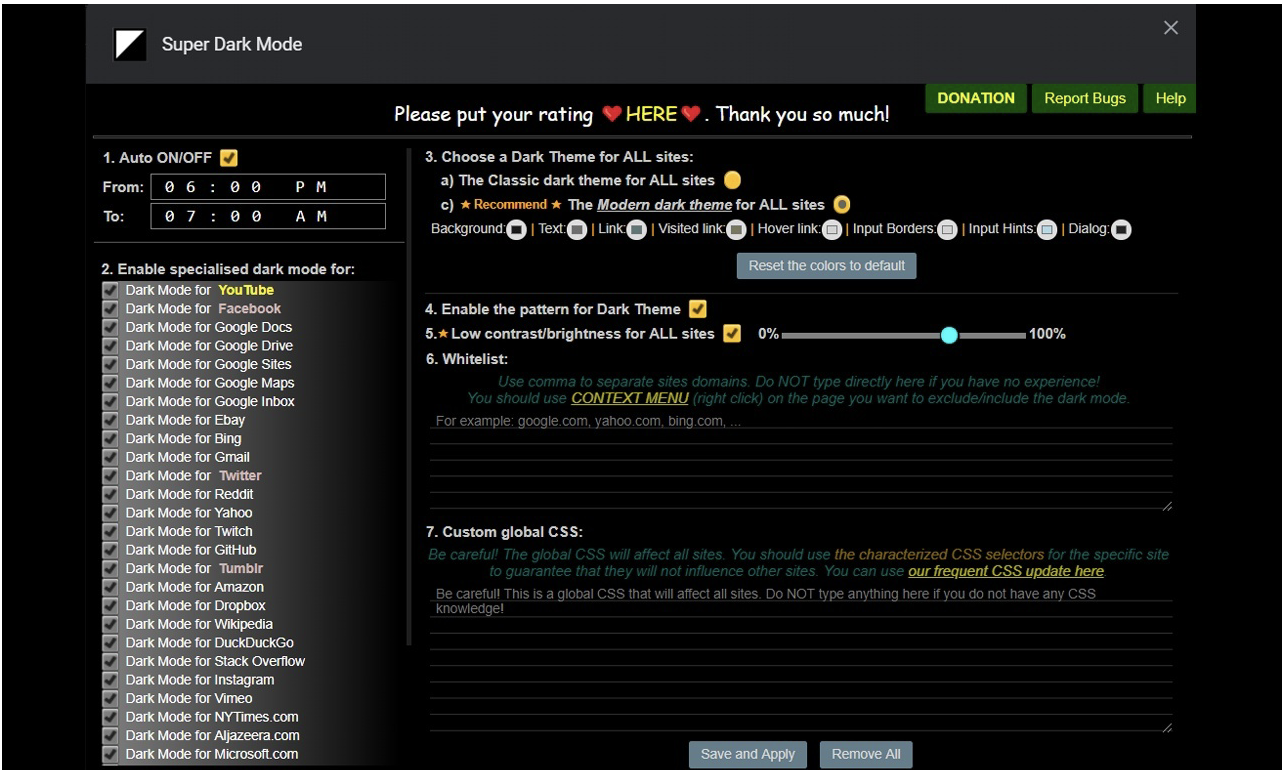Open the Link color swatch

(x=636, y=230)
